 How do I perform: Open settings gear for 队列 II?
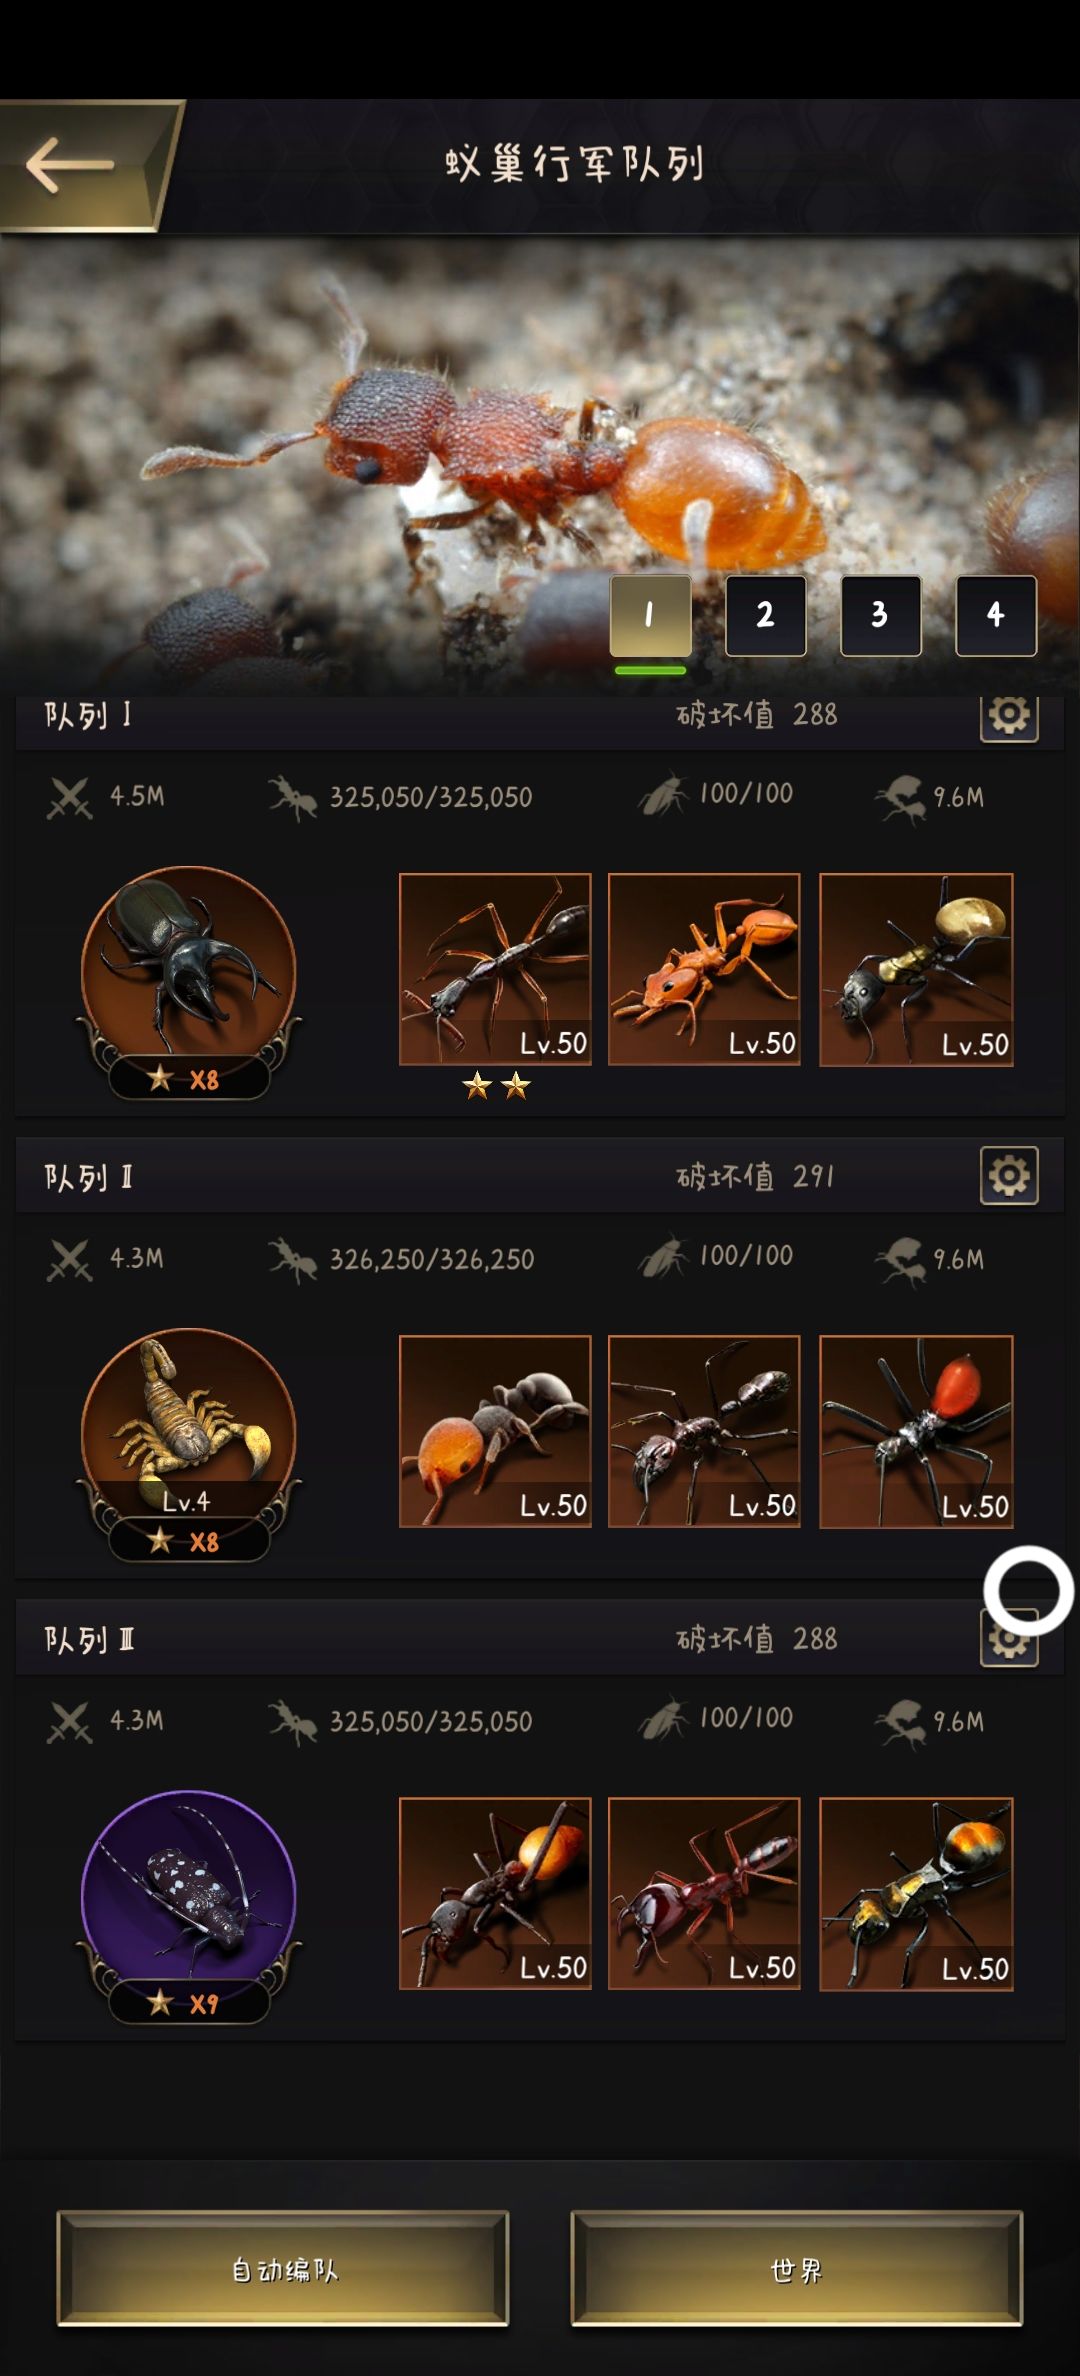tap(1009, 1175)
